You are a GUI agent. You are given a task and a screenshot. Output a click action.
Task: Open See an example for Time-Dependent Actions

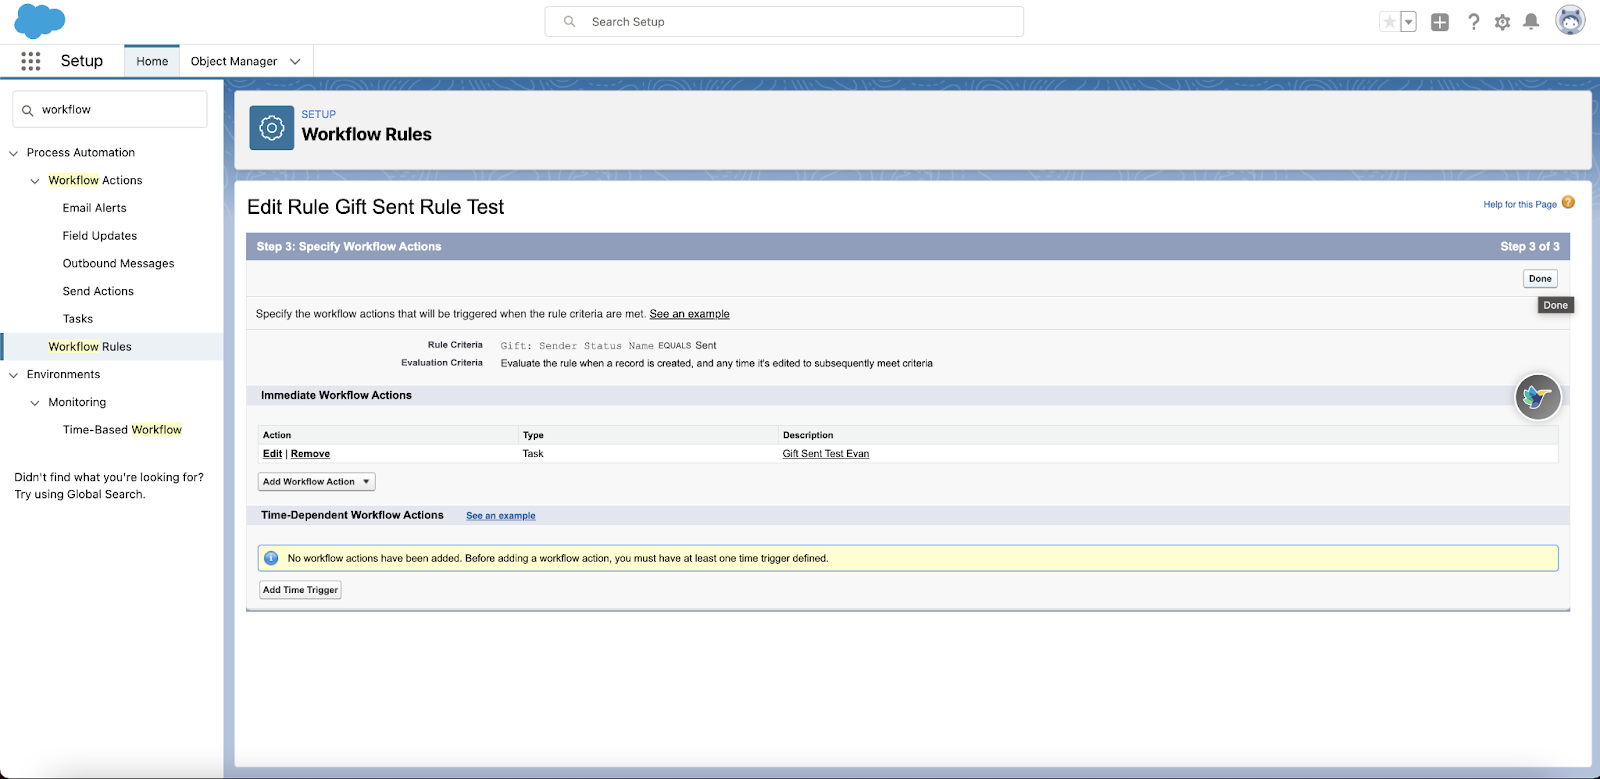tap(501, 516)
